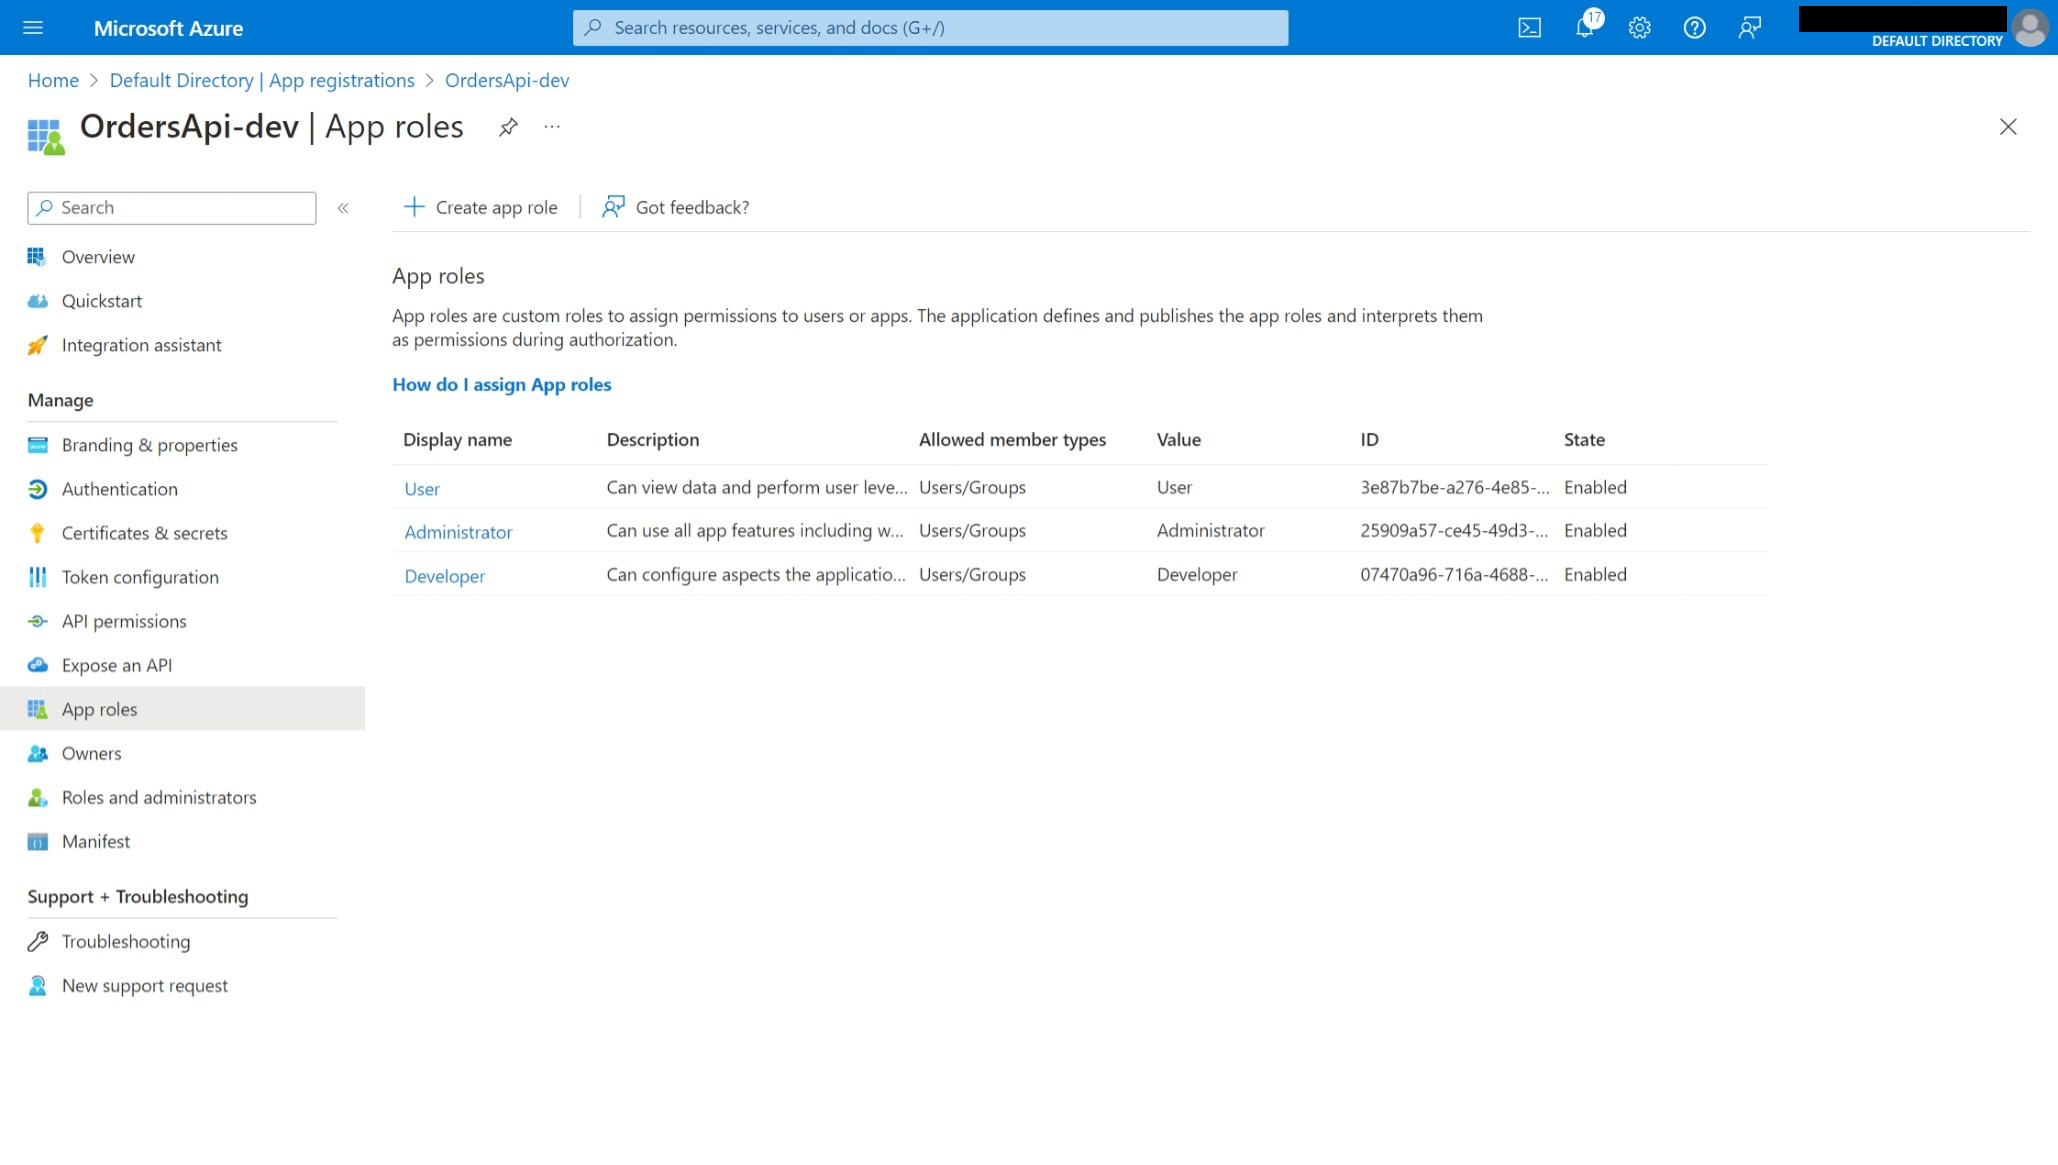Click the Got feedback person icon

click(x=613, y=207)
